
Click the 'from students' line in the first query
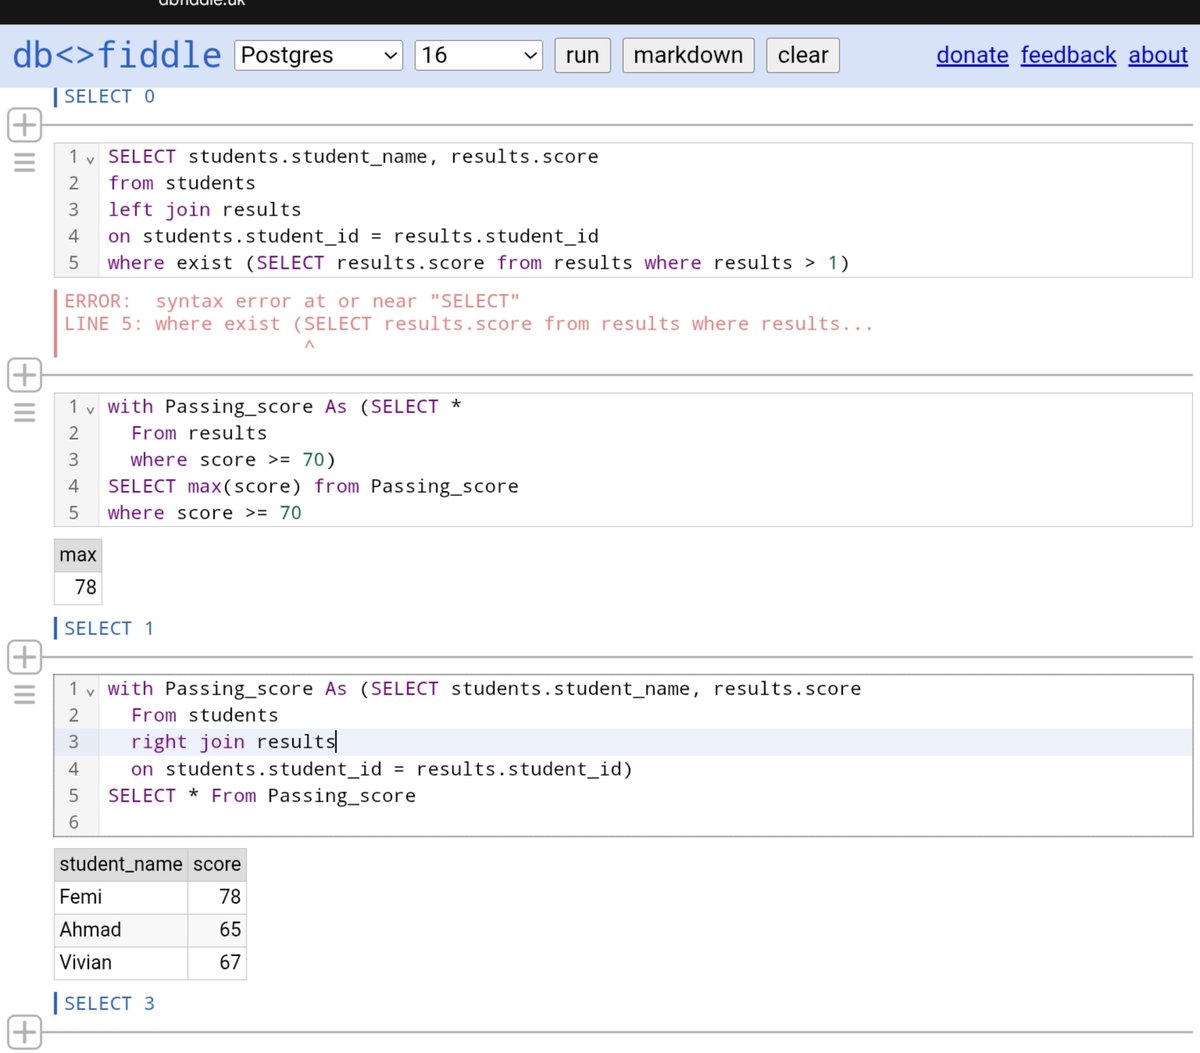coord(182,183)
